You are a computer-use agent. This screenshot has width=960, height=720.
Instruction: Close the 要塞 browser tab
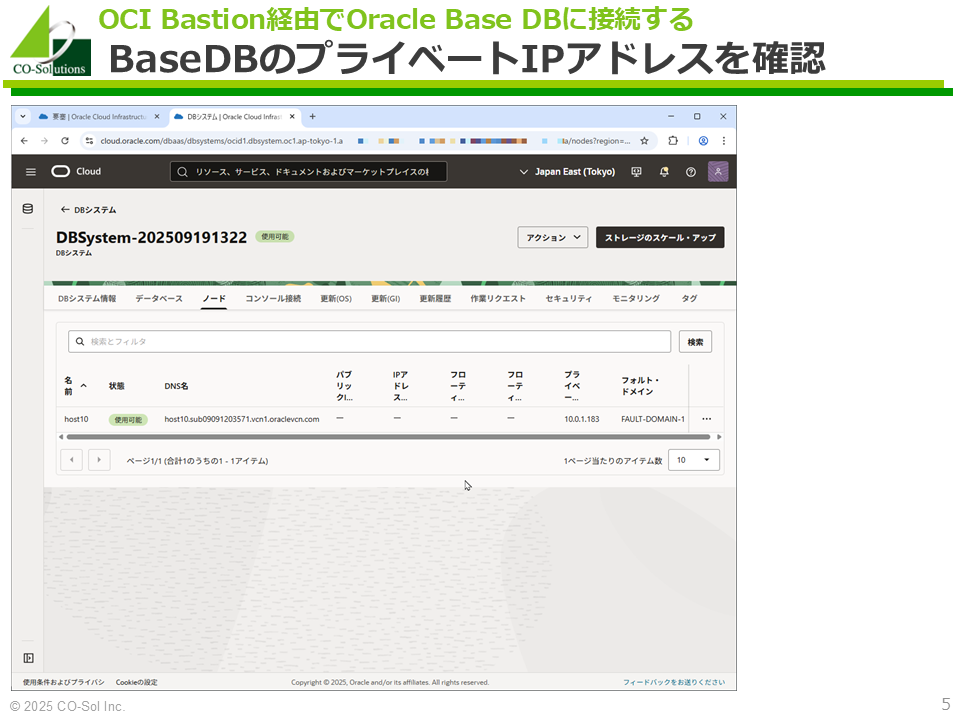pyautogui.click(x=157, y=116)
